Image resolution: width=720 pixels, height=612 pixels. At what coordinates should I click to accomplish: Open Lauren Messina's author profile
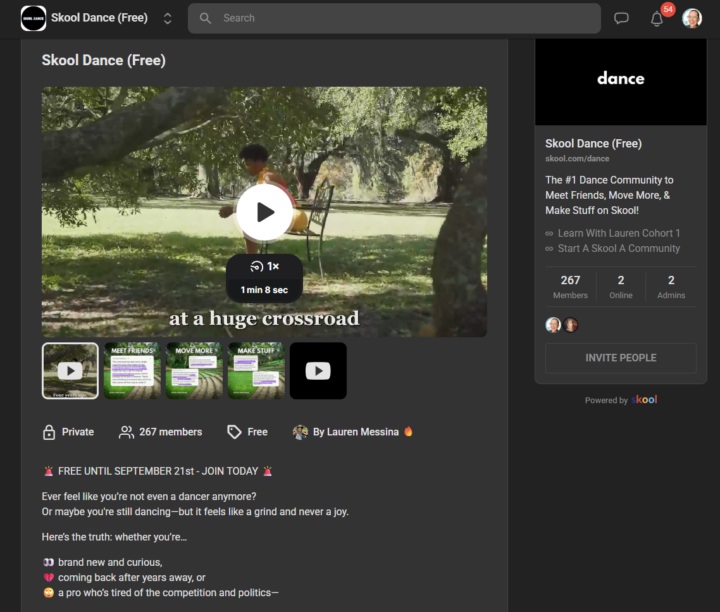352,432
